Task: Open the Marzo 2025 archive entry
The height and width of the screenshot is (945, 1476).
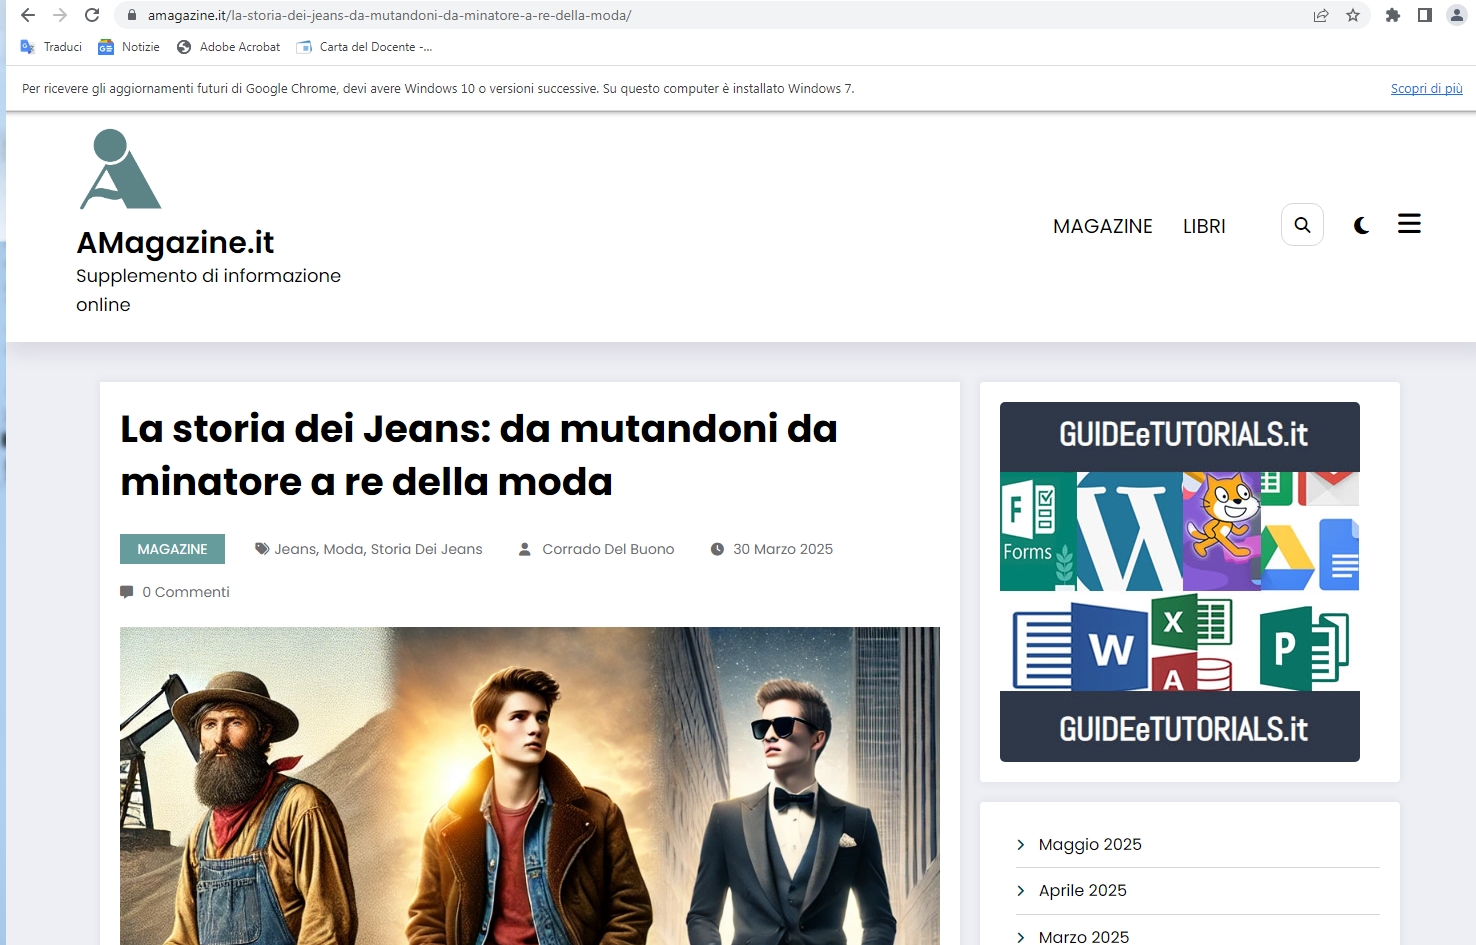Action: 1083,936
